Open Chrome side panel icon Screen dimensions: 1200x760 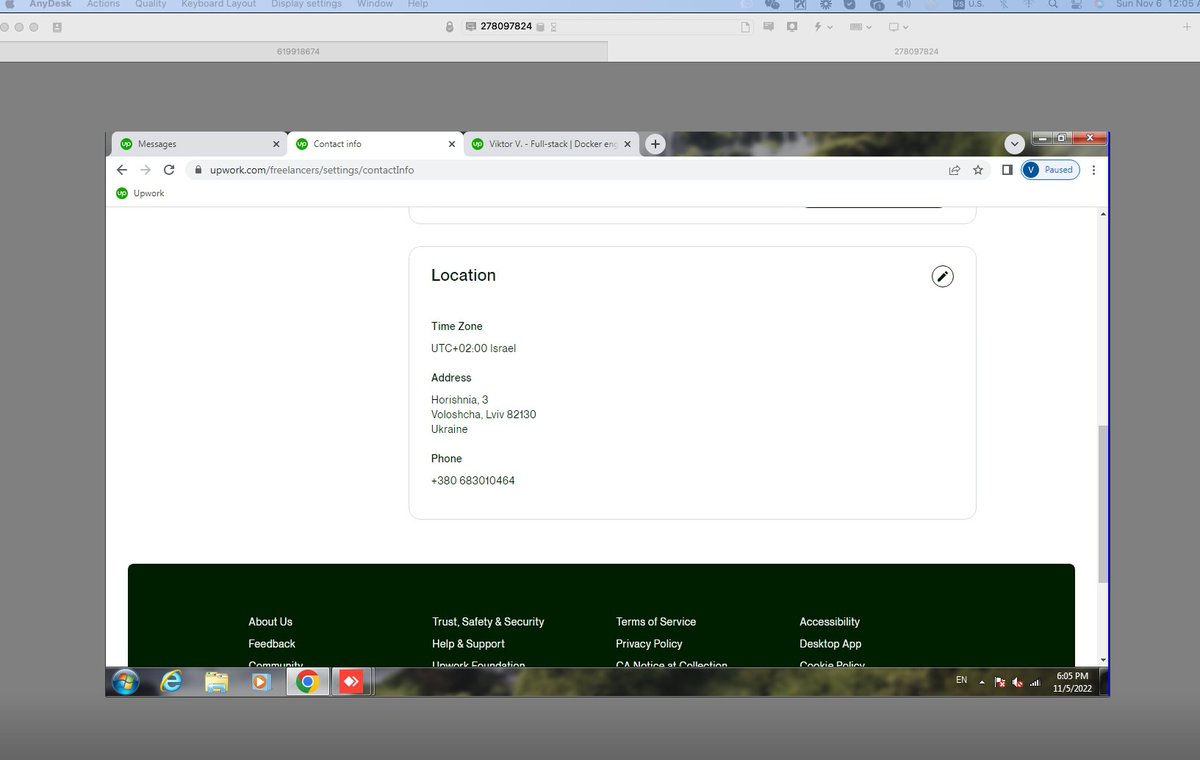[x=1007, y=170]
